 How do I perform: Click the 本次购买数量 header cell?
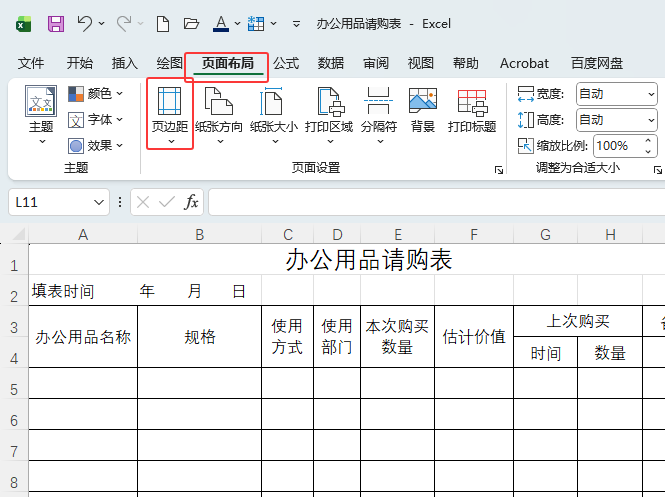(397, 337)
